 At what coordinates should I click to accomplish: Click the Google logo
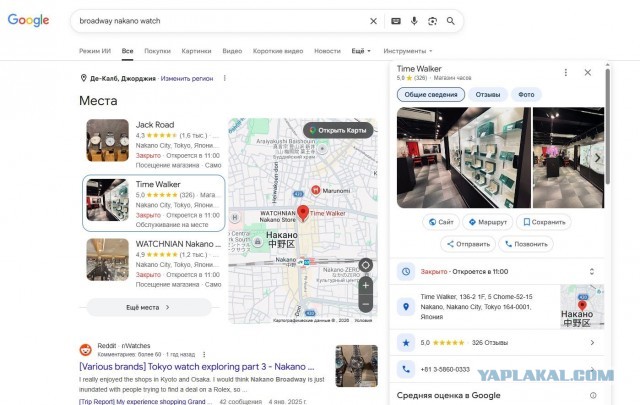28,20
